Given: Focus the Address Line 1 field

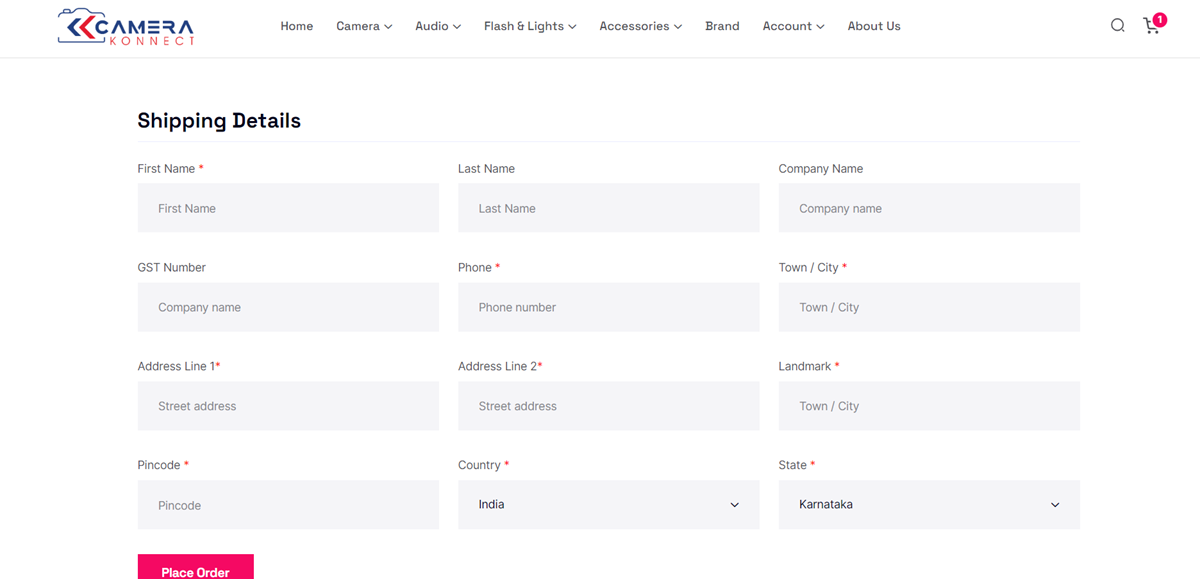Looking at the screenshot, I should click(x=288, y=406).
